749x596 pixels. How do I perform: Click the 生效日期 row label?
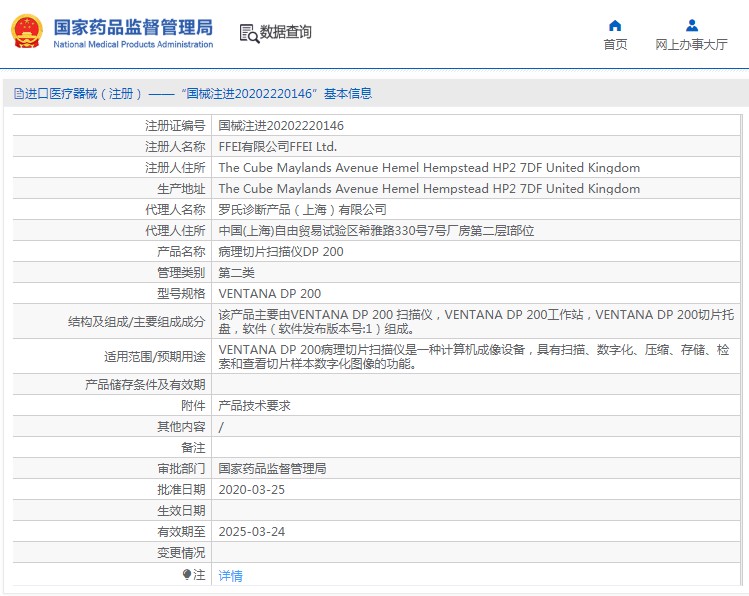[x=182, y=511]
